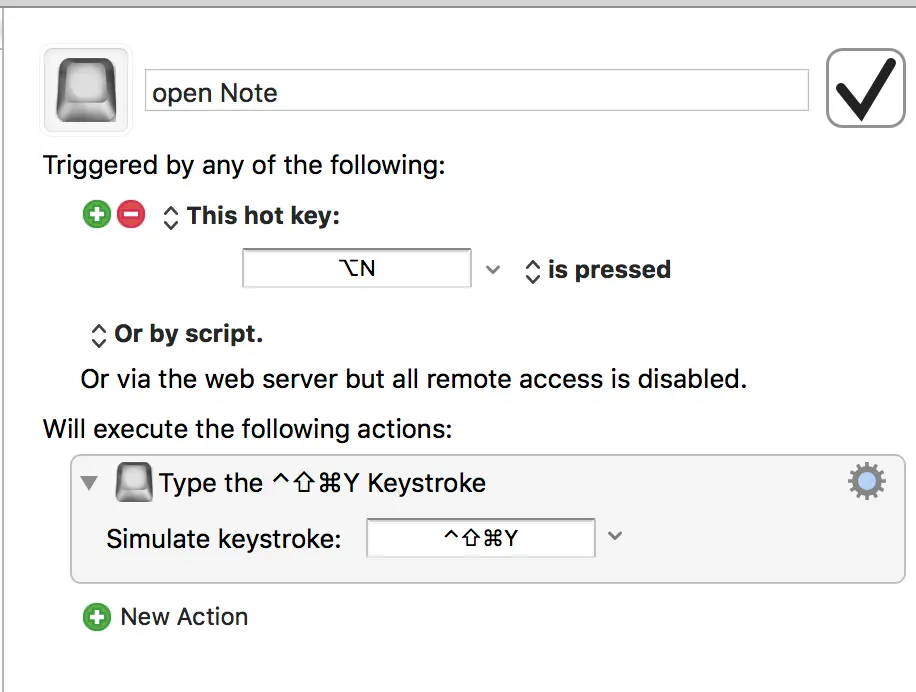Collapse the Type Keystroke action
Image resolution: width=916 pixels, height=692 pixels.
pos(90,484)
